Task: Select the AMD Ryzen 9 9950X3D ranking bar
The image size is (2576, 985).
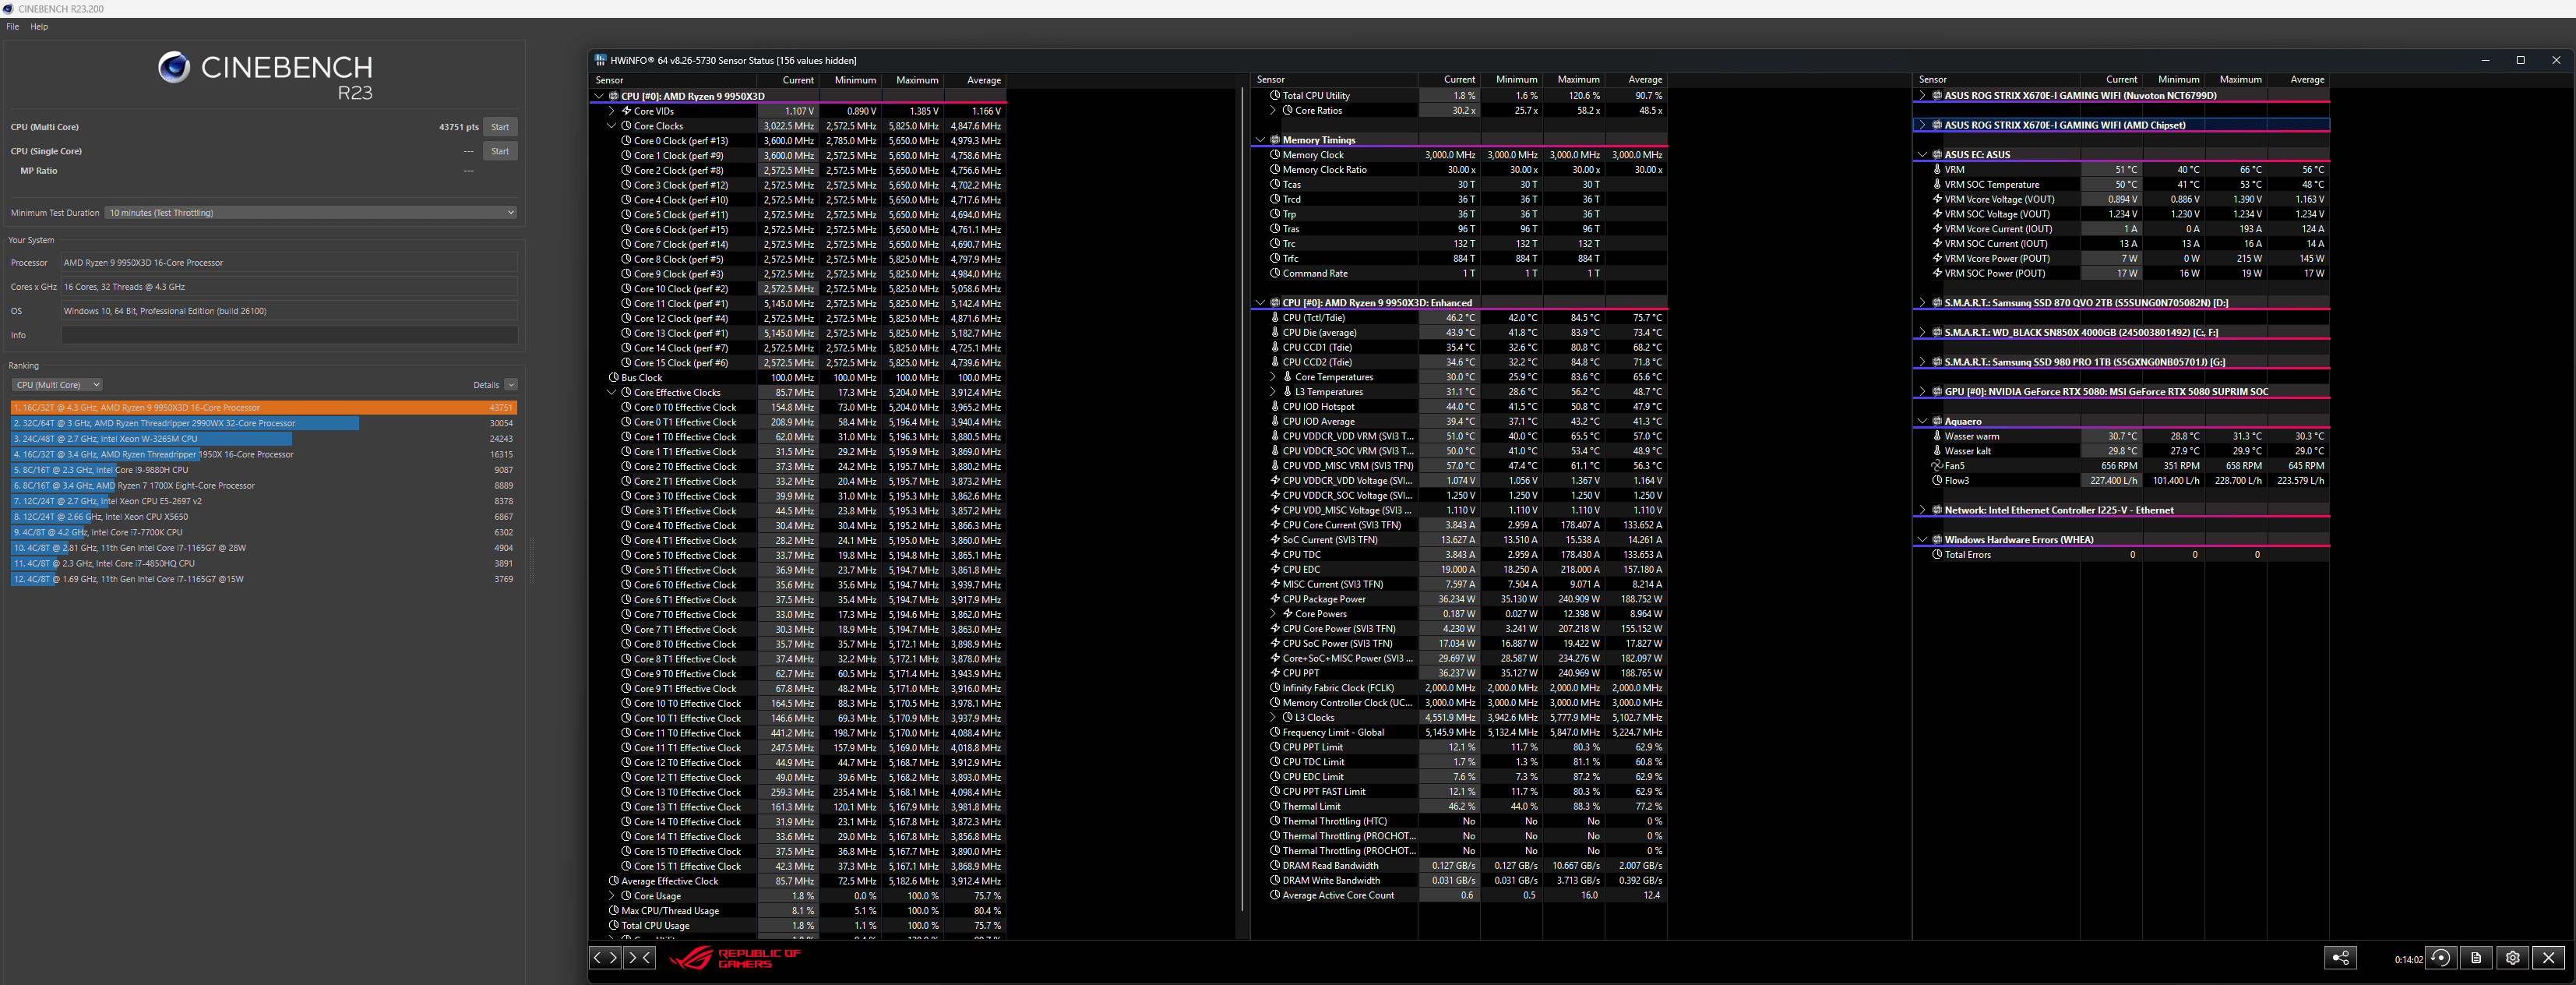Action: pyautogui.click(x=264, y=408)
